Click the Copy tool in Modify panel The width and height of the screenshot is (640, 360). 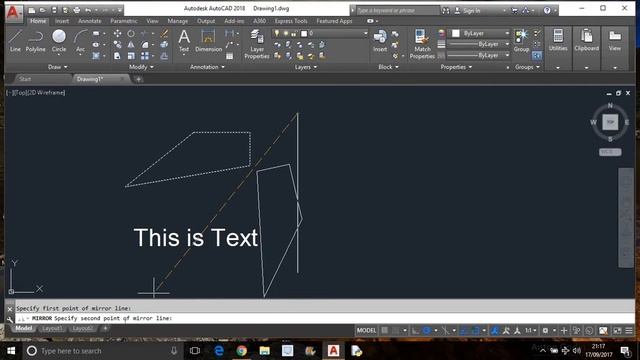coord(117,44)
